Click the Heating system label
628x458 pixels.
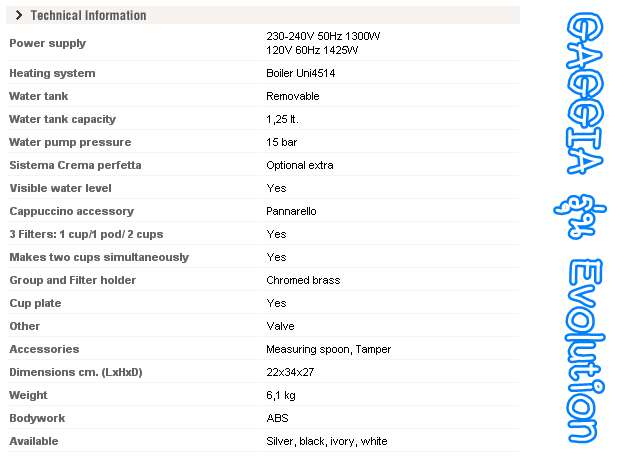coord(52,73)
